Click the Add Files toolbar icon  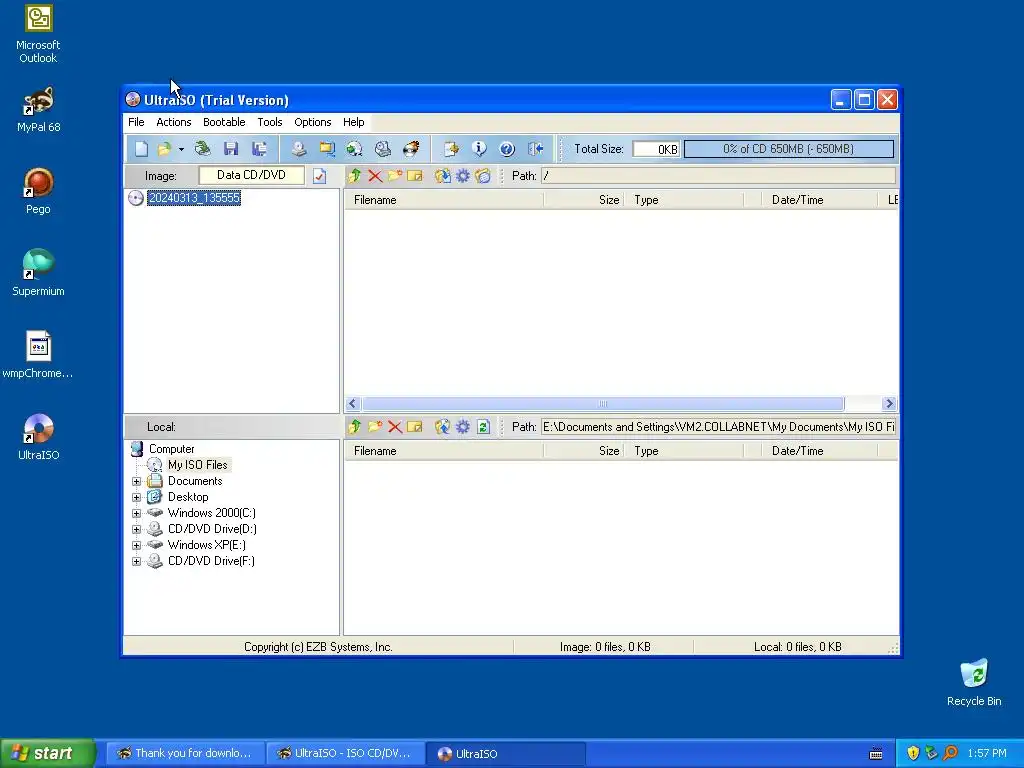(451, 149)
